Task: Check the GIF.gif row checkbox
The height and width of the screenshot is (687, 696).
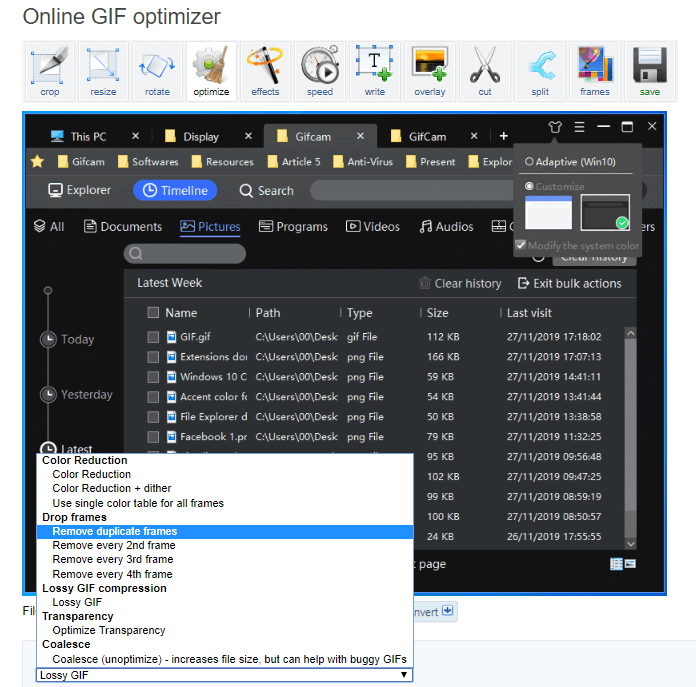Action: pyautogui.click(x=153, y=337)
